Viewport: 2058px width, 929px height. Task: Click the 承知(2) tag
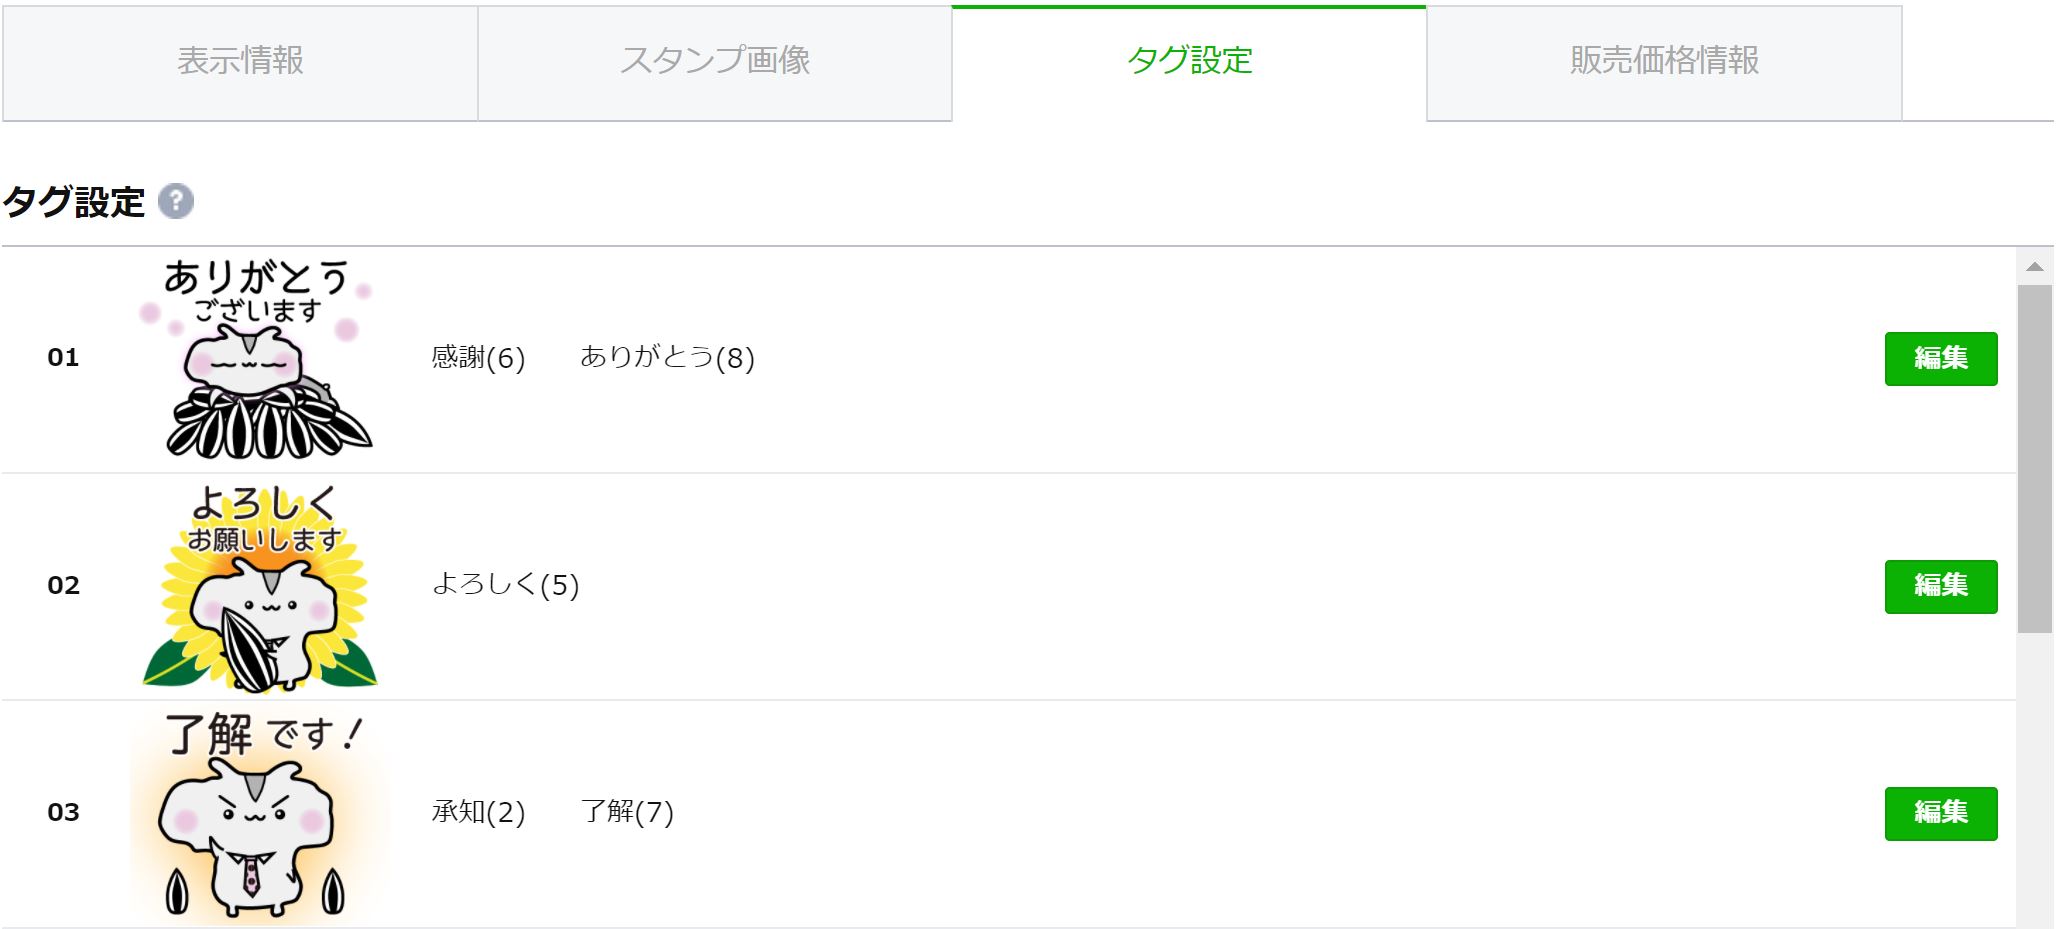[x=478, y=811]
